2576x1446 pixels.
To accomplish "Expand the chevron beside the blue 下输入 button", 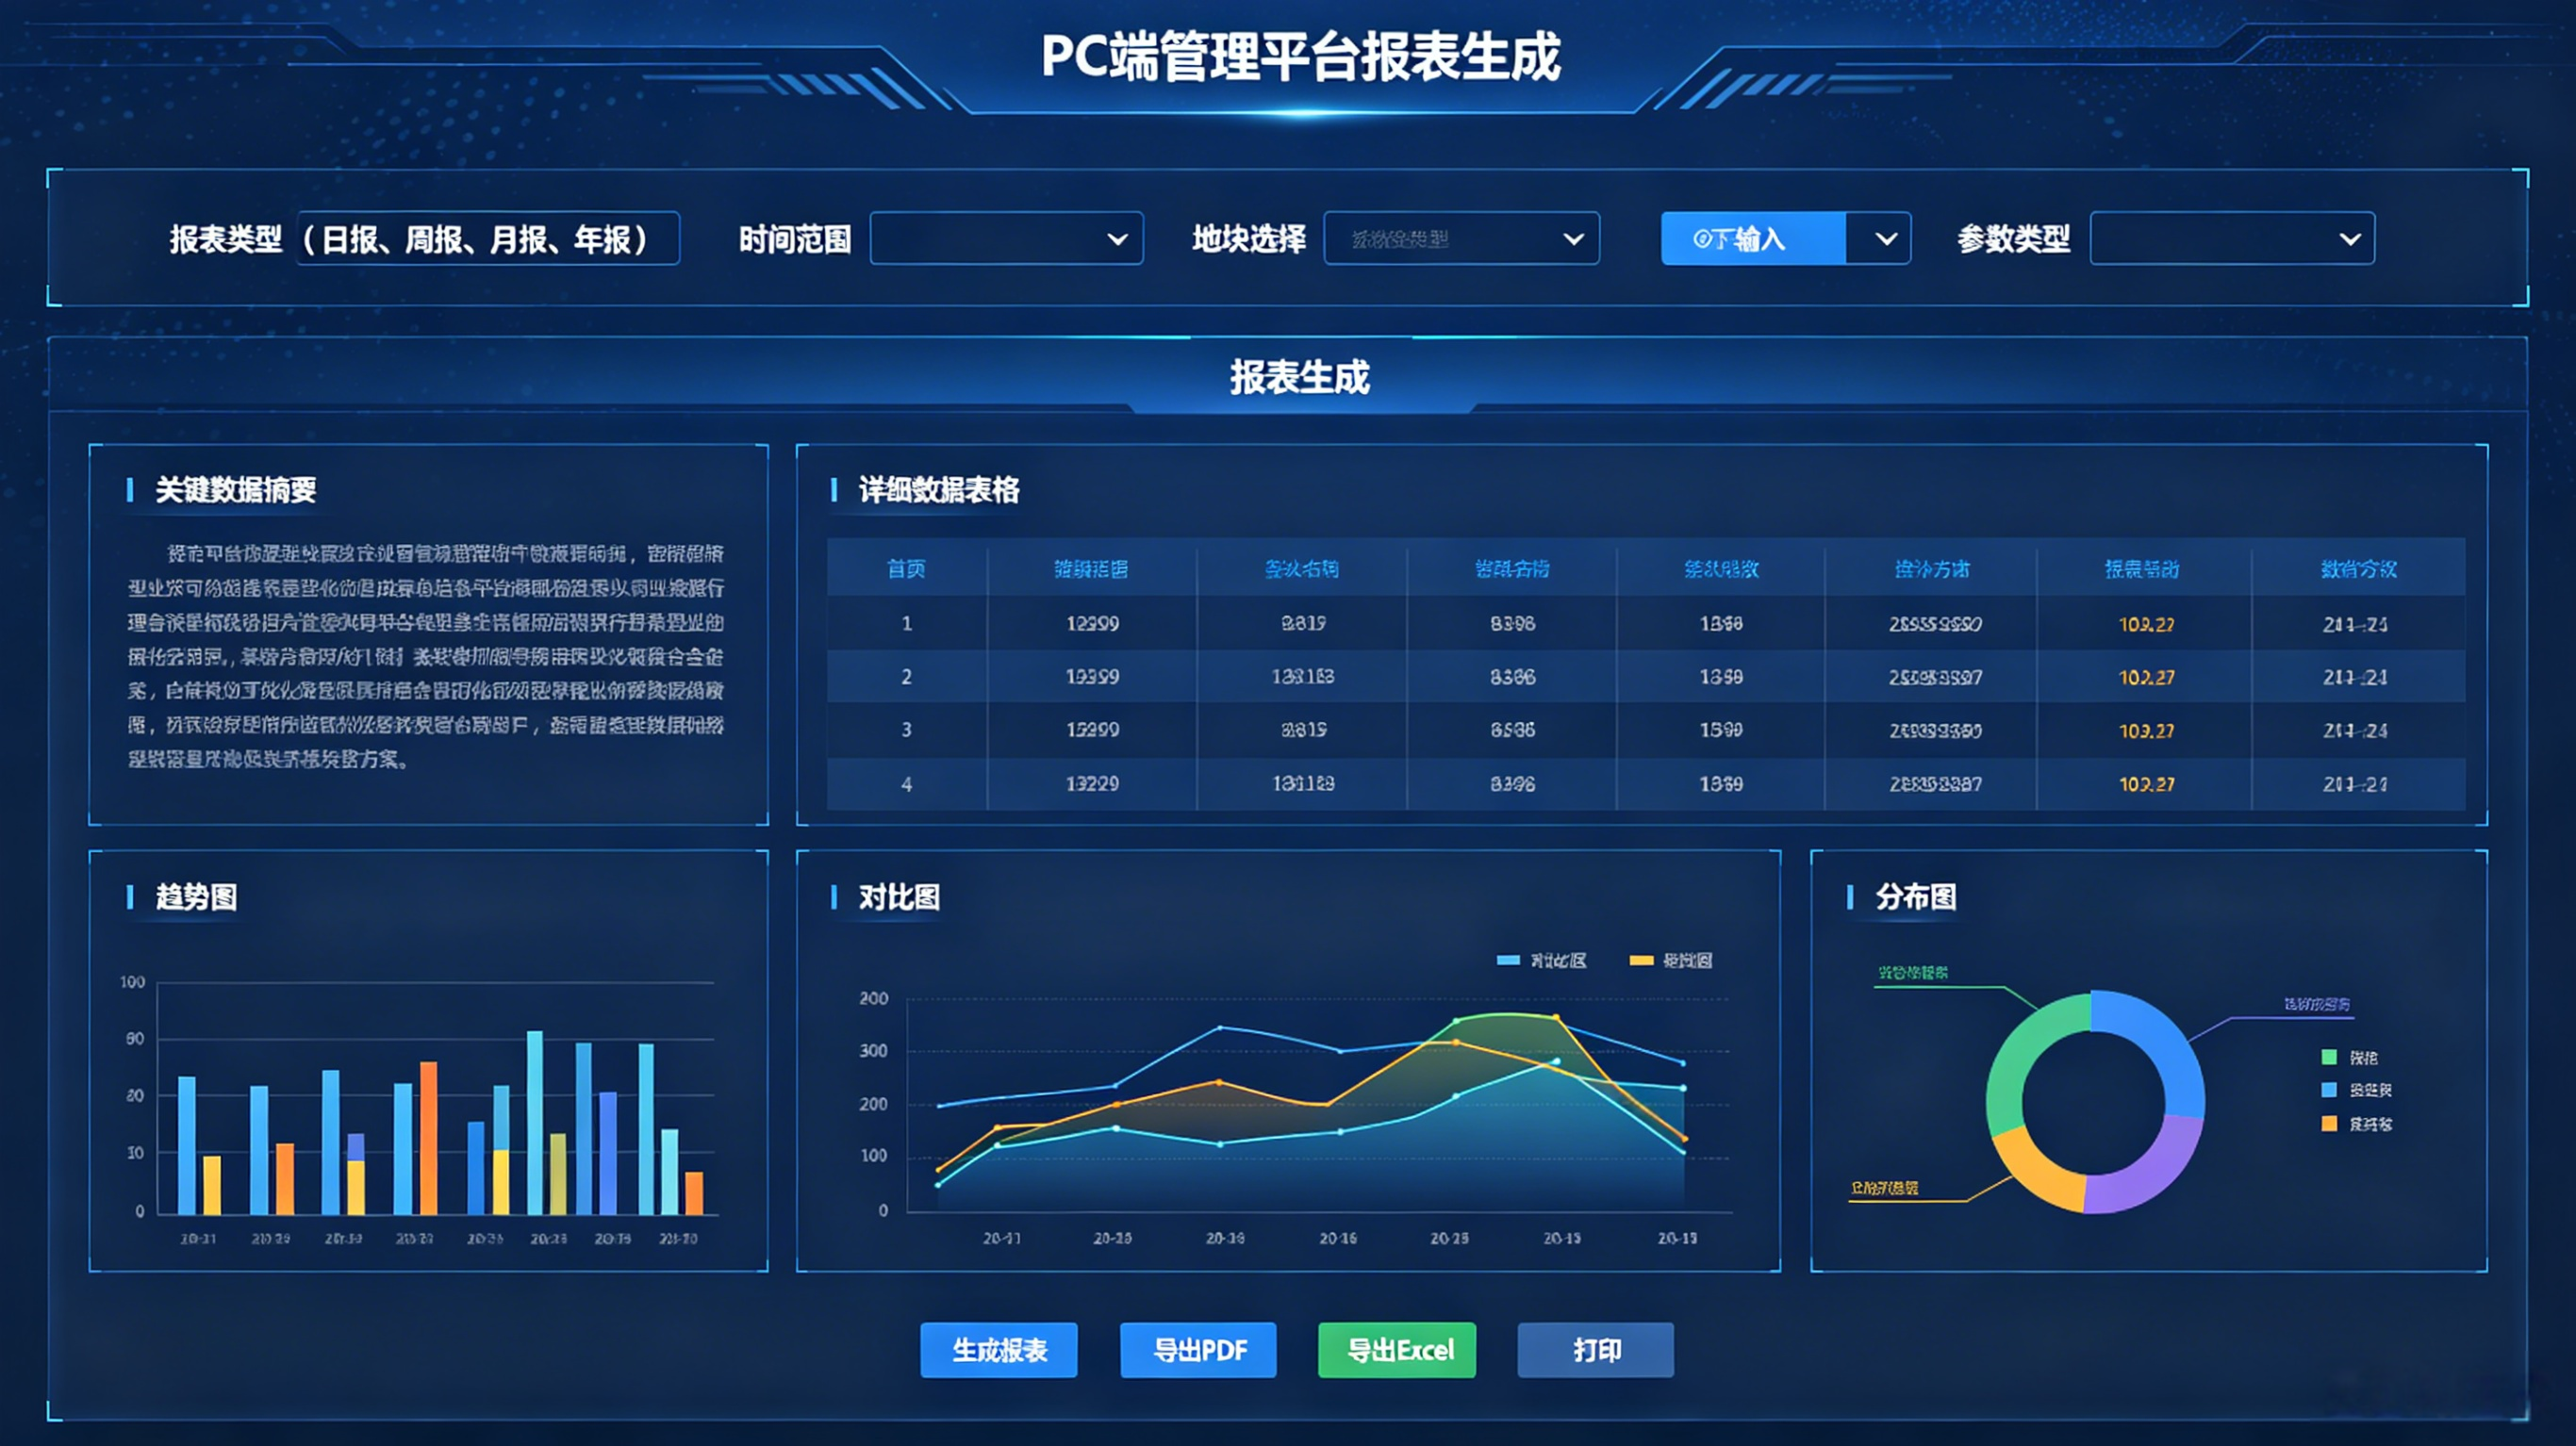I will [1885, 239].
